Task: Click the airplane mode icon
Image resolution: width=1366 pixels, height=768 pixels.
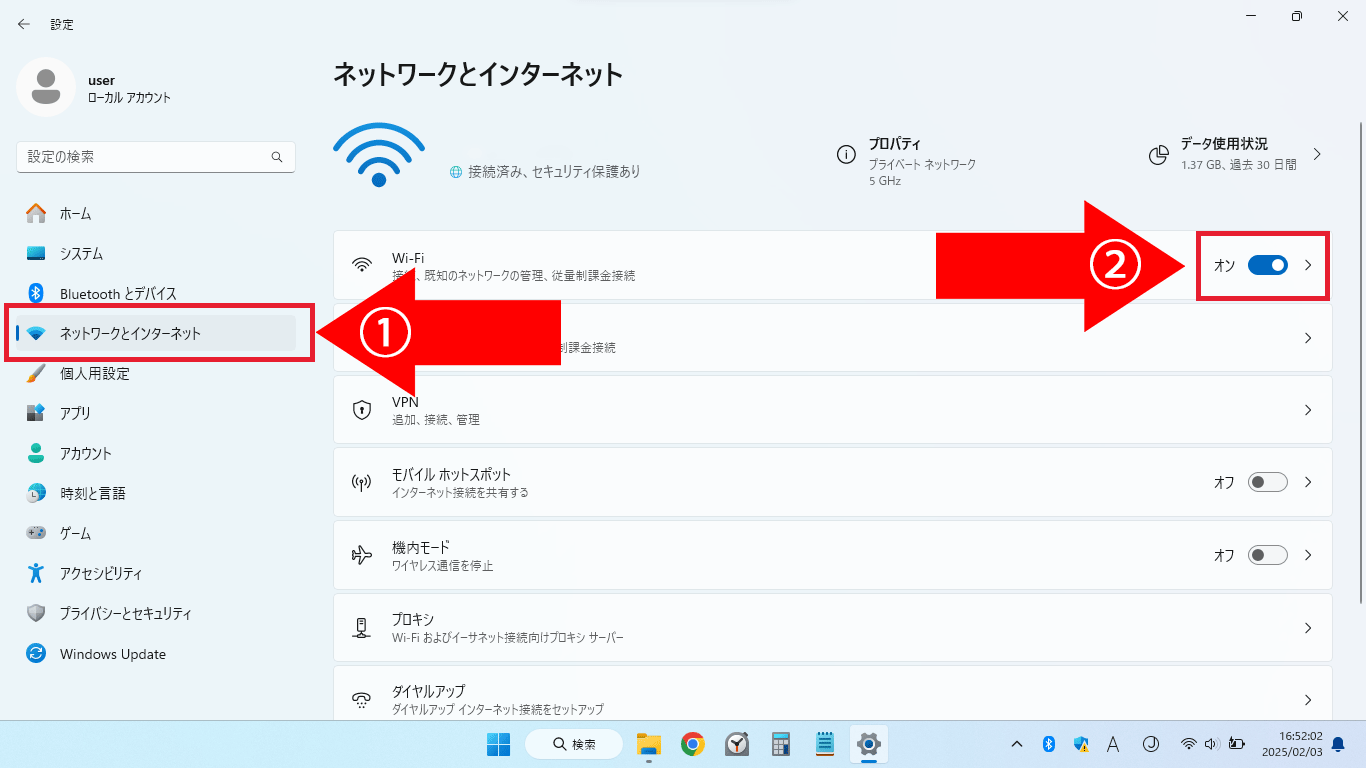Action: click(x=362, y=555)
